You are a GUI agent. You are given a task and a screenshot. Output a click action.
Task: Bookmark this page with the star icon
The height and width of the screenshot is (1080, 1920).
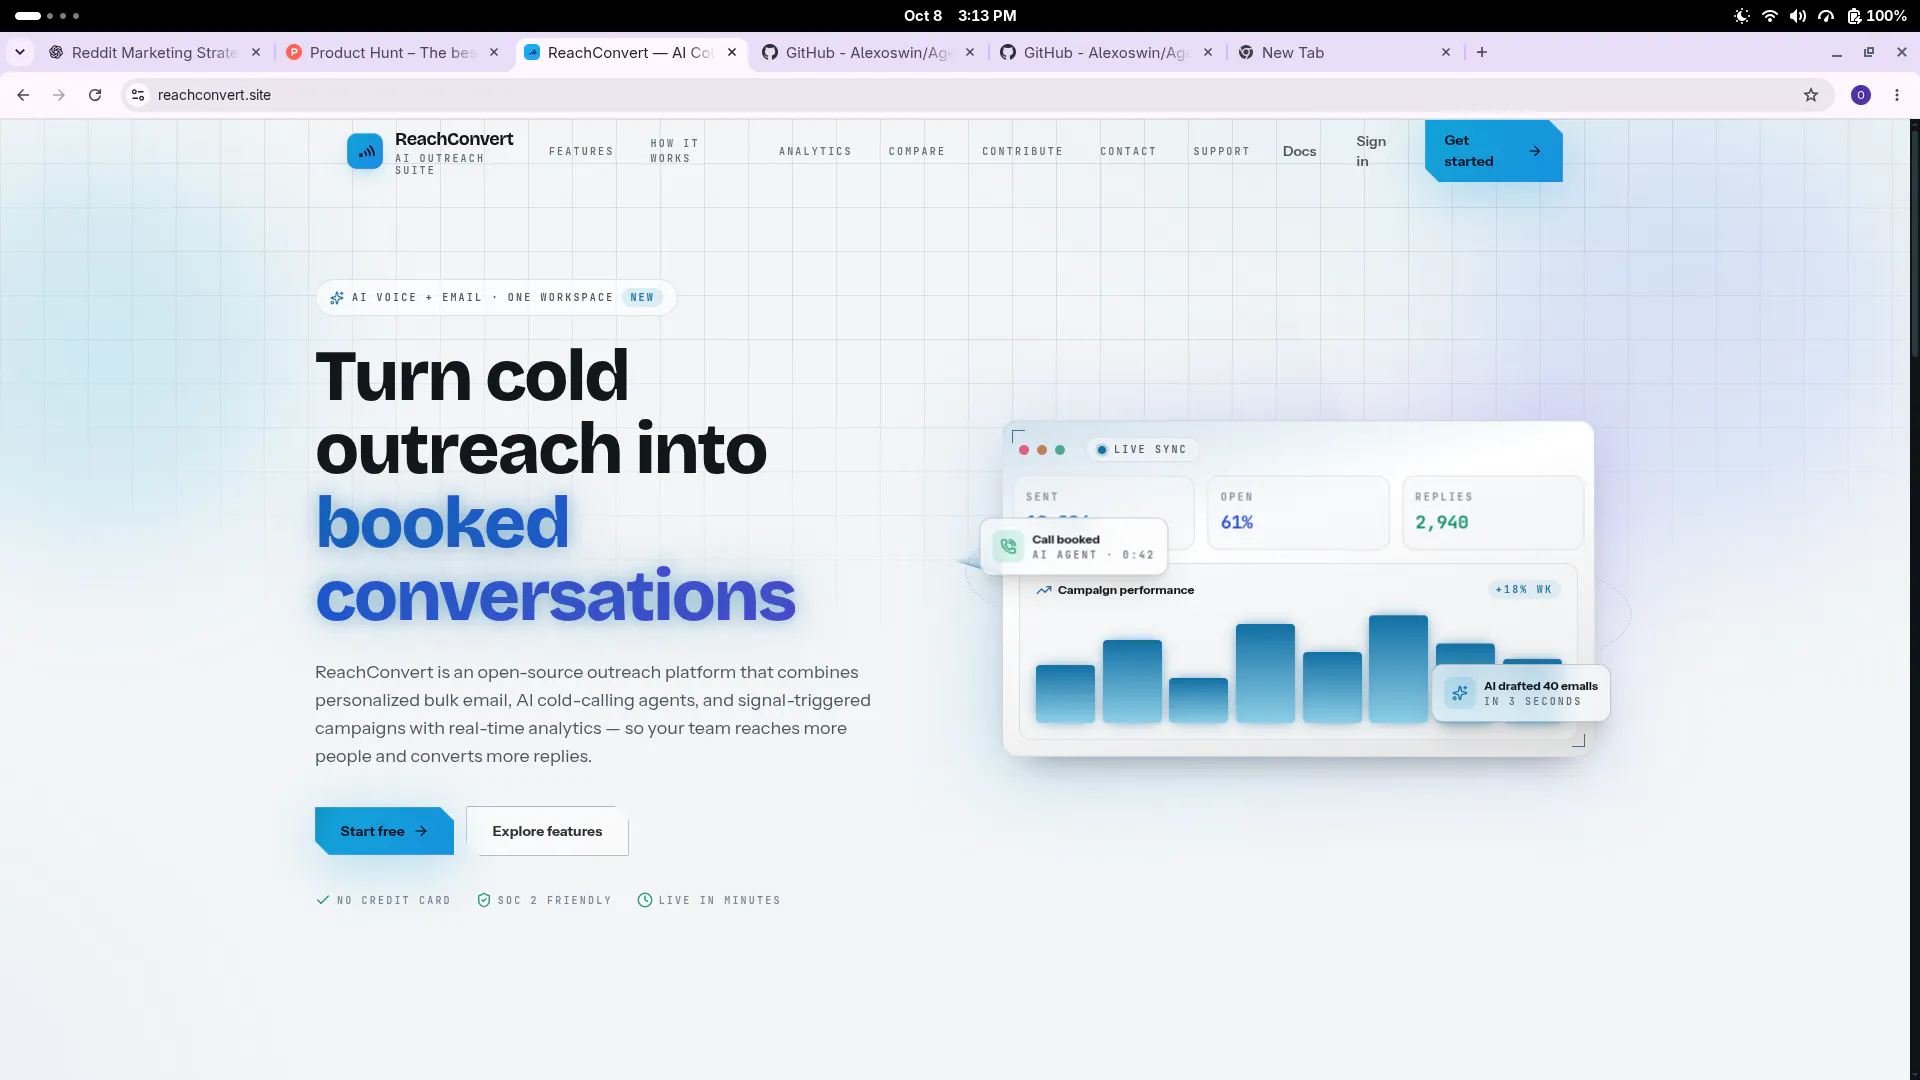(1811, 95)
